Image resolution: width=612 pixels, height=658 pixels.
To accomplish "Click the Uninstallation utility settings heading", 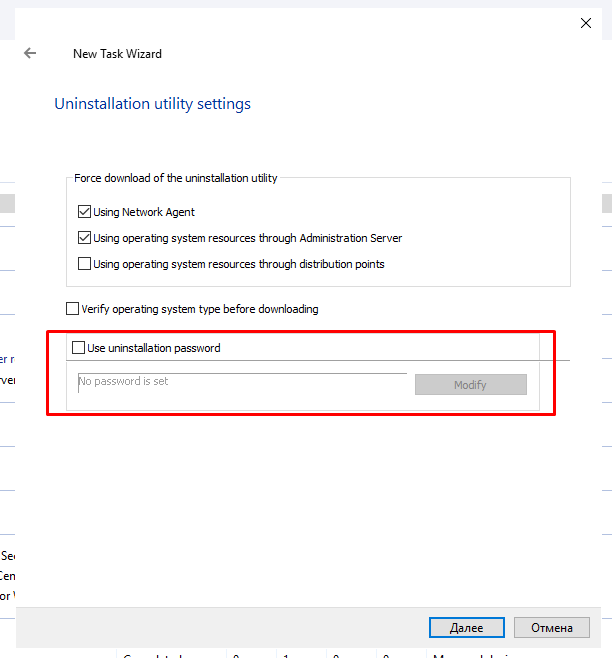I will (152, 104).
